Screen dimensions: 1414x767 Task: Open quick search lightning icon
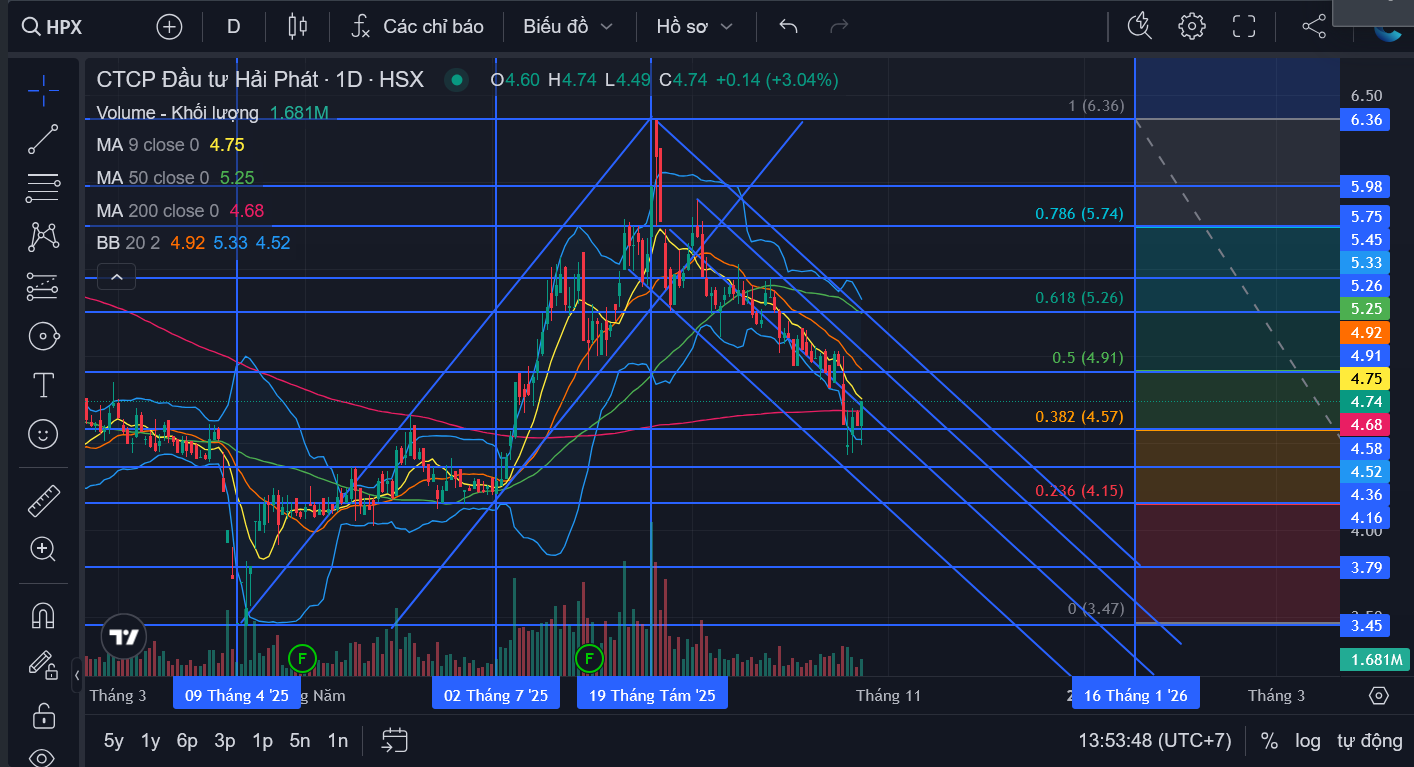click(x=1139, y=27)
